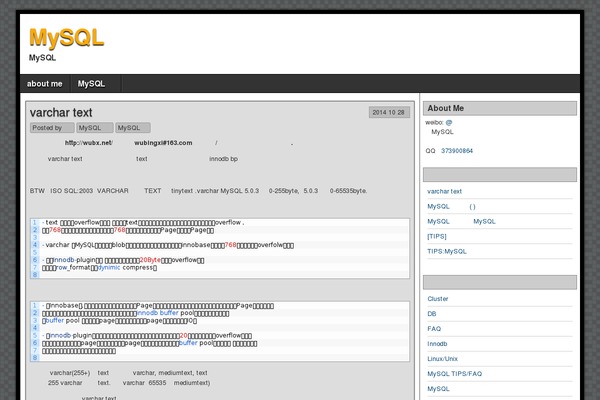Open the weibo @ profile link
This screenshot has width=600, height=400.
coord(449,122)
